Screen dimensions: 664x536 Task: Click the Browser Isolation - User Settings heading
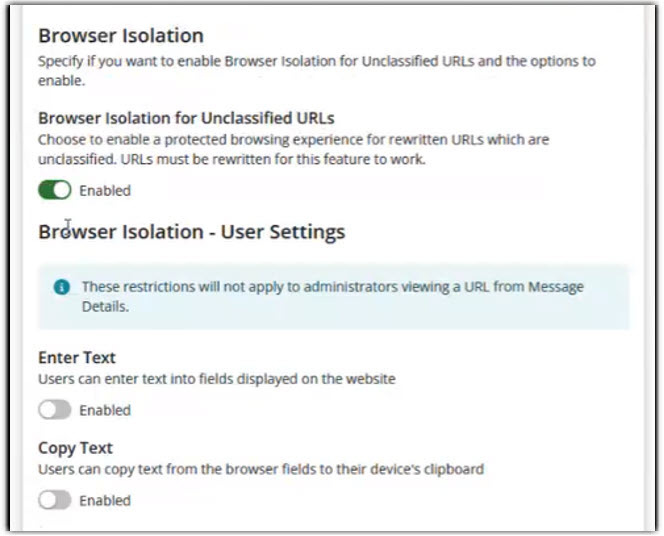(x=191, y=232)
